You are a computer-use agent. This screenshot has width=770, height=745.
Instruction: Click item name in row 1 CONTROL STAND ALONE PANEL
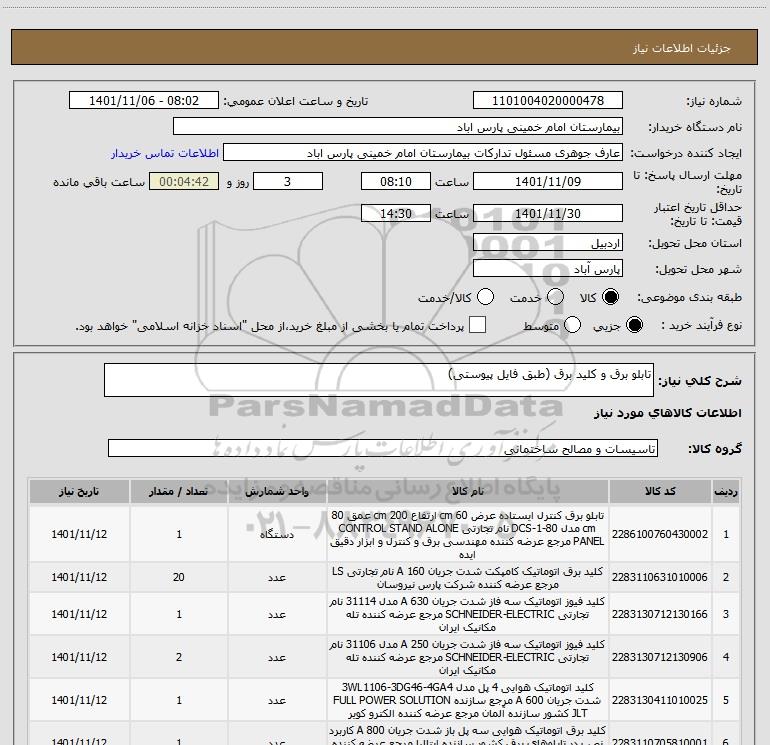point(468,534)
